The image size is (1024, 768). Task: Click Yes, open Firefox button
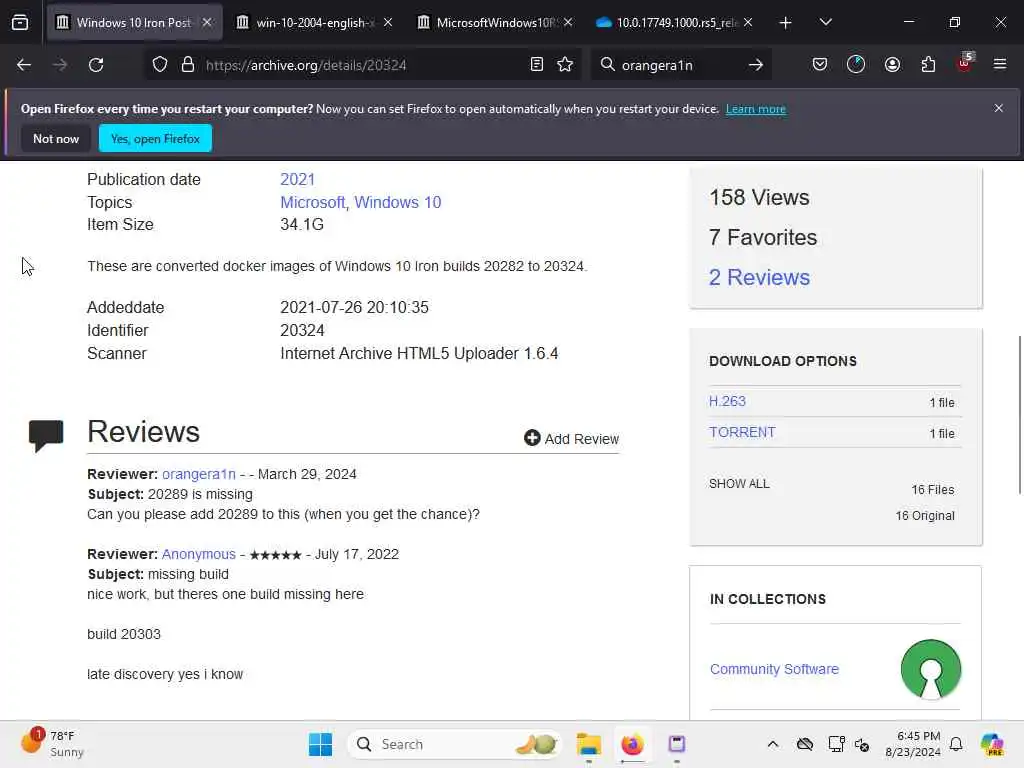click(155, 138)
